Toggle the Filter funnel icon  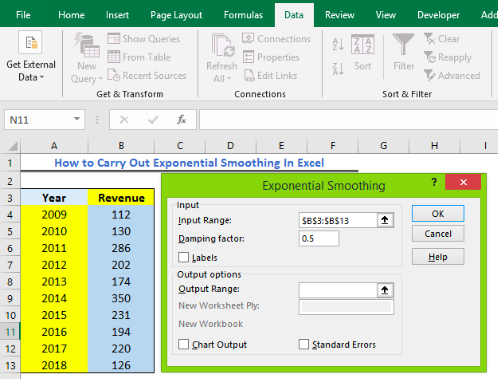click(x=403, y=44)
